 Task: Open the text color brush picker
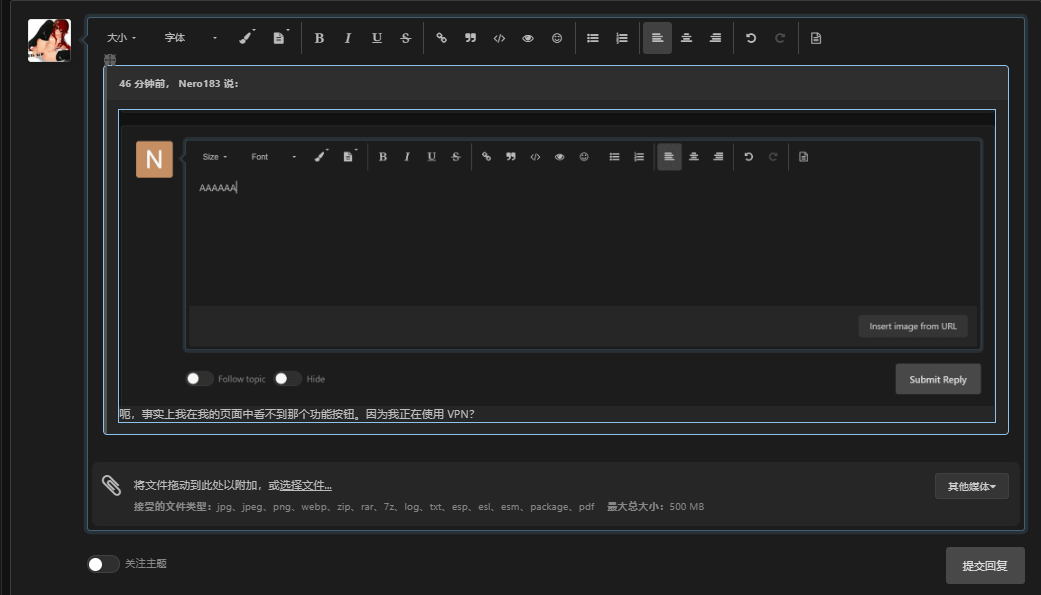click(x=247, y=38)
